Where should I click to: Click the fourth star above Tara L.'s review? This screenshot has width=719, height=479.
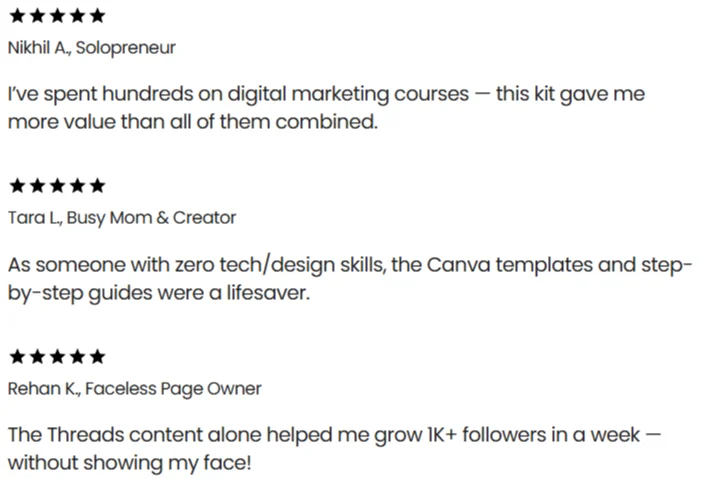click(x=76, y=186)
